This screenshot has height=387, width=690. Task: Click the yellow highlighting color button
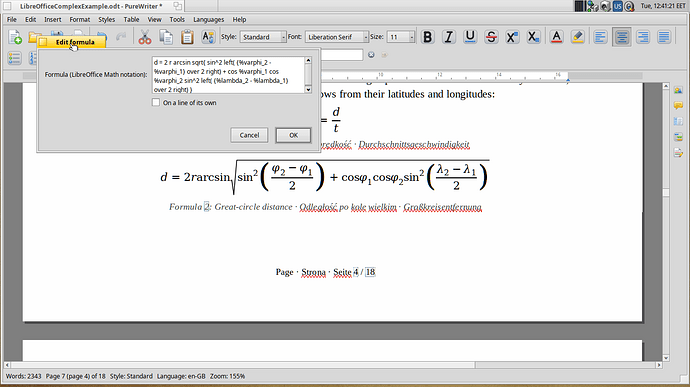pyautogui.click(x=577, y=37)
